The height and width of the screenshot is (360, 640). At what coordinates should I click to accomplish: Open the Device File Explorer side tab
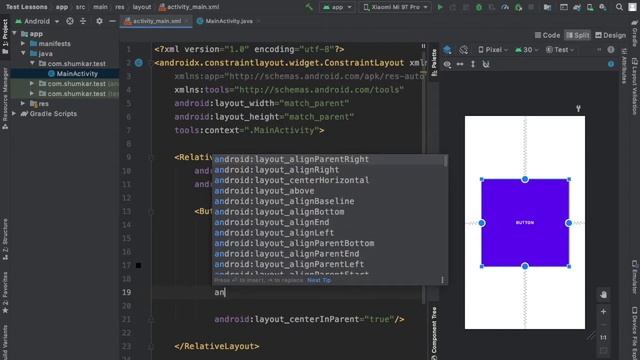[635, 333]
